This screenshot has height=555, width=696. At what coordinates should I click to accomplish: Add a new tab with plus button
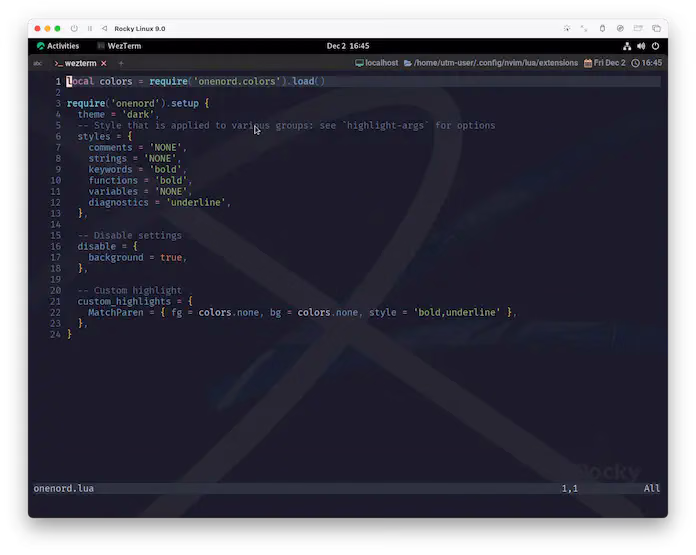pyautogui.click(x=121, y=63)
